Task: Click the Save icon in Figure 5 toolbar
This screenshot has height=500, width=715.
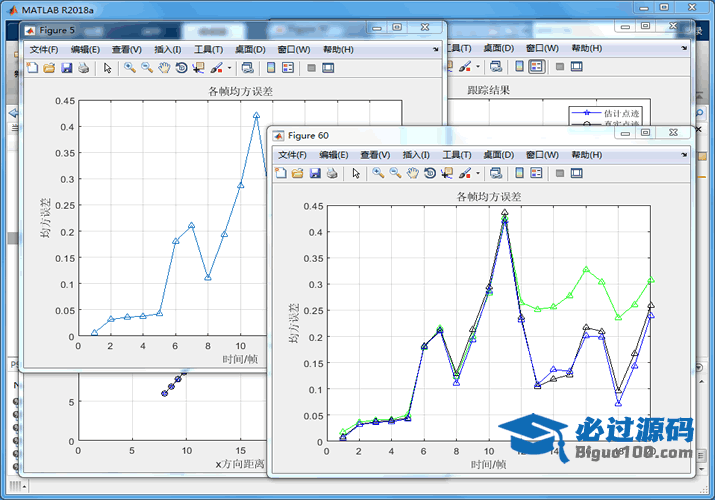Action: click(x=66, y=67)
